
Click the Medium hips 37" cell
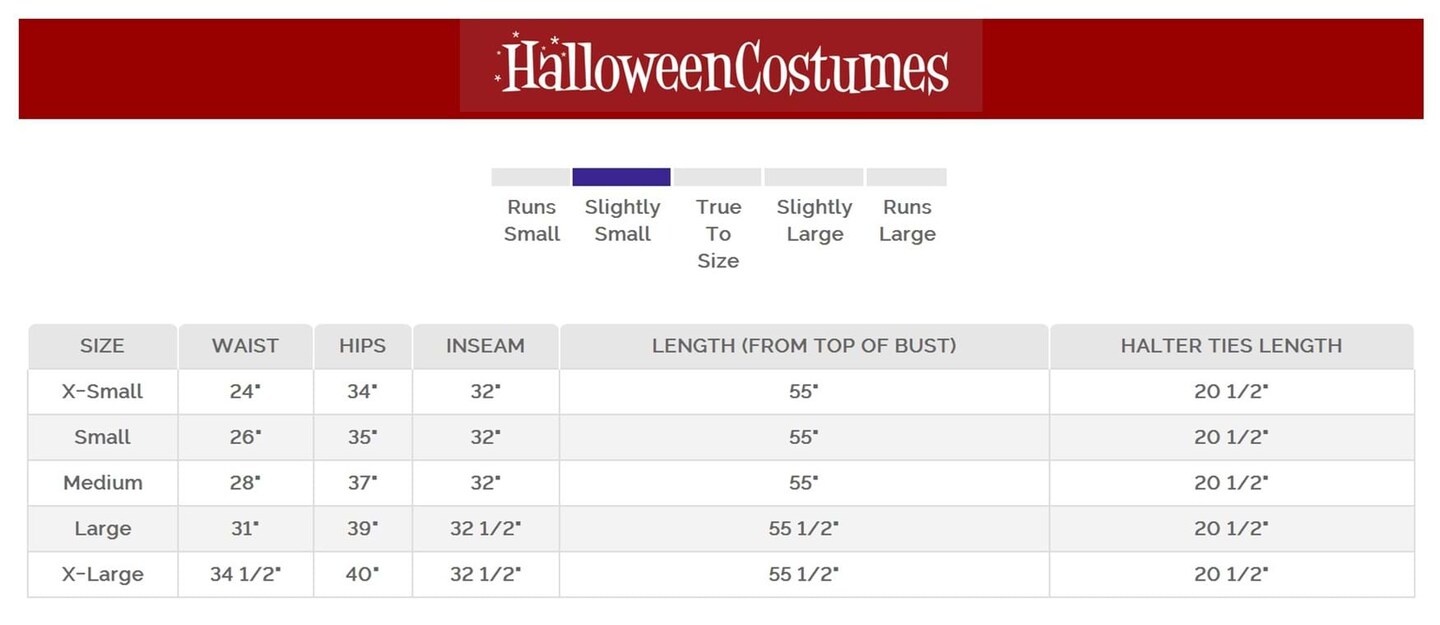tap(362, 483)
